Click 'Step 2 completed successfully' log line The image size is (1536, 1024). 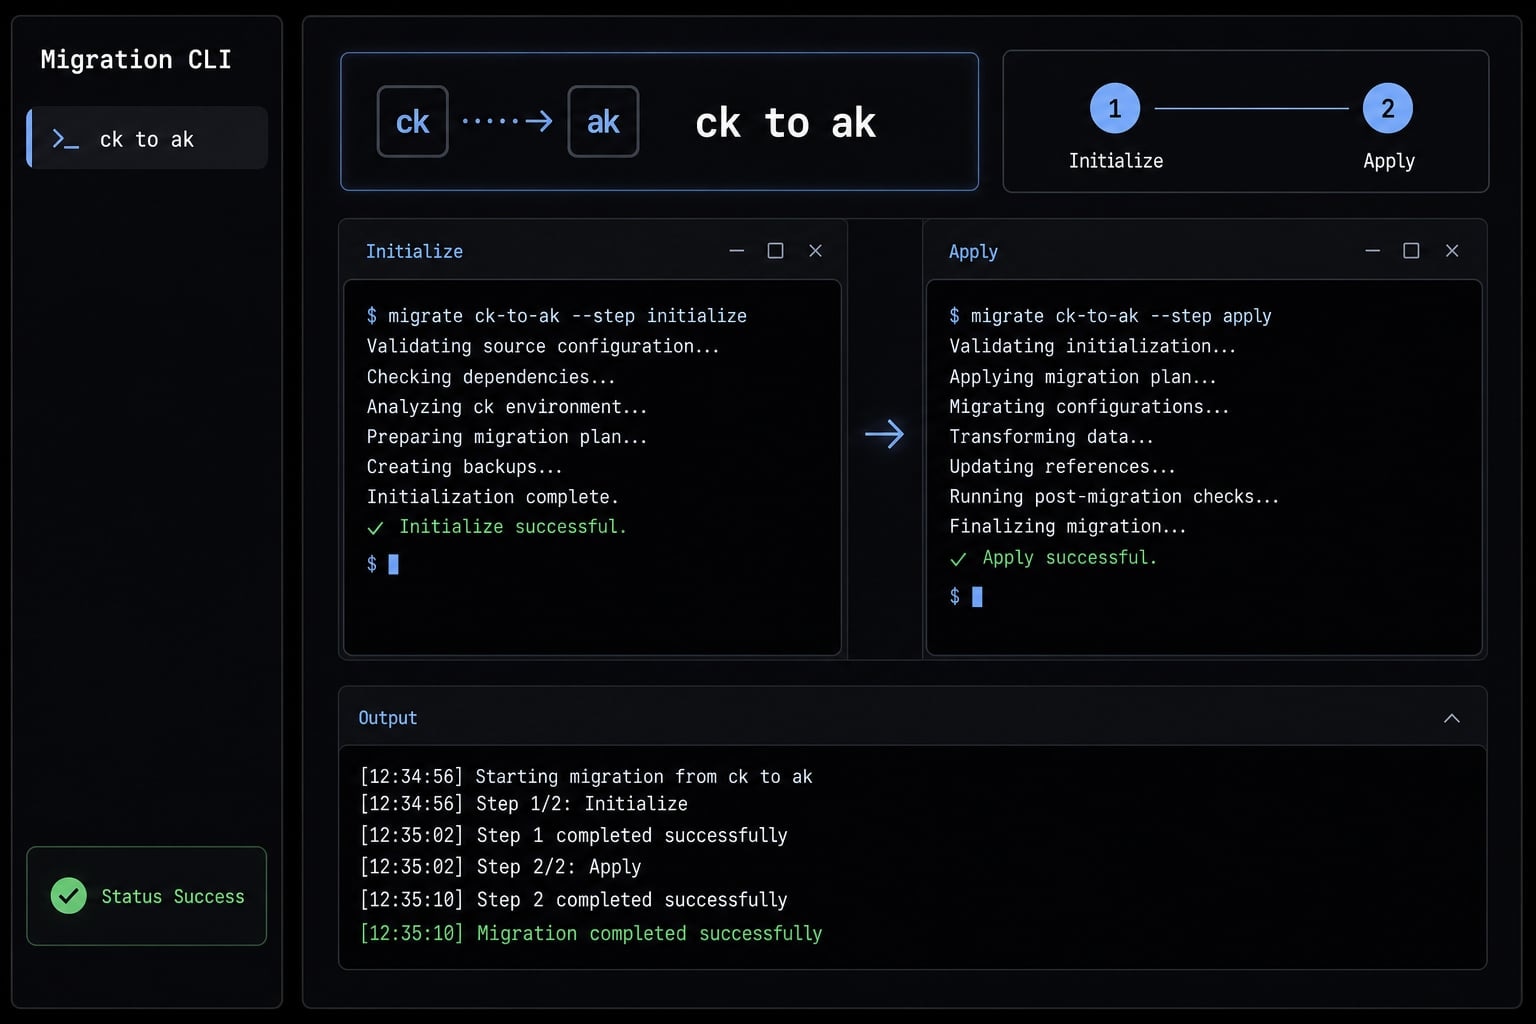574,900
